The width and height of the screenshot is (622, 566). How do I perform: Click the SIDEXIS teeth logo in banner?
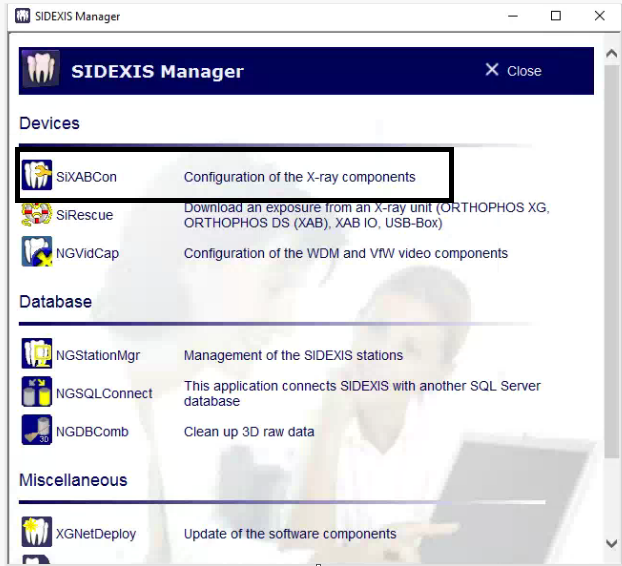coord(41,69)
